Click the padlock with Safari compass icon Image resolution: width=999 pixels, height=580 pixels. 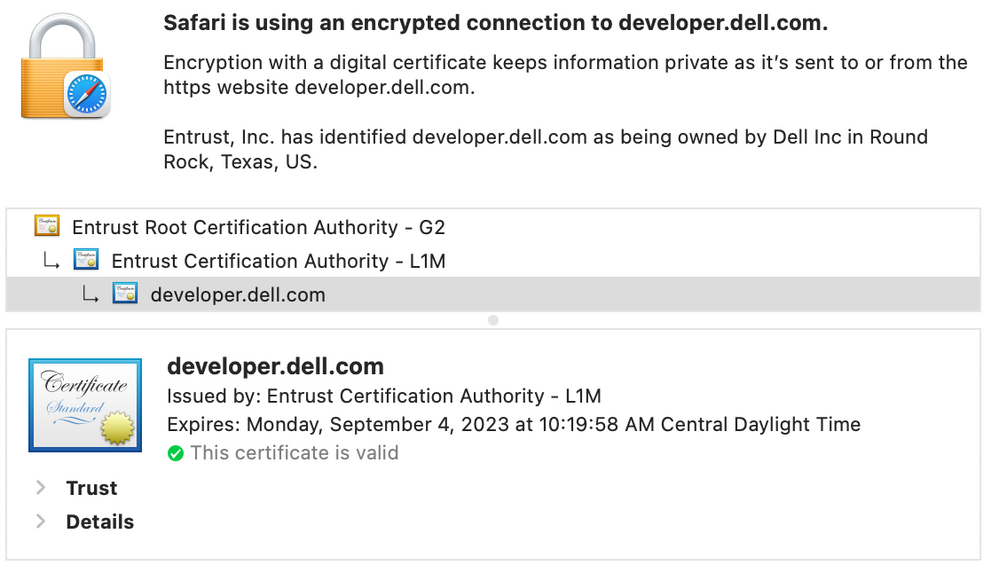pos(66,66)
